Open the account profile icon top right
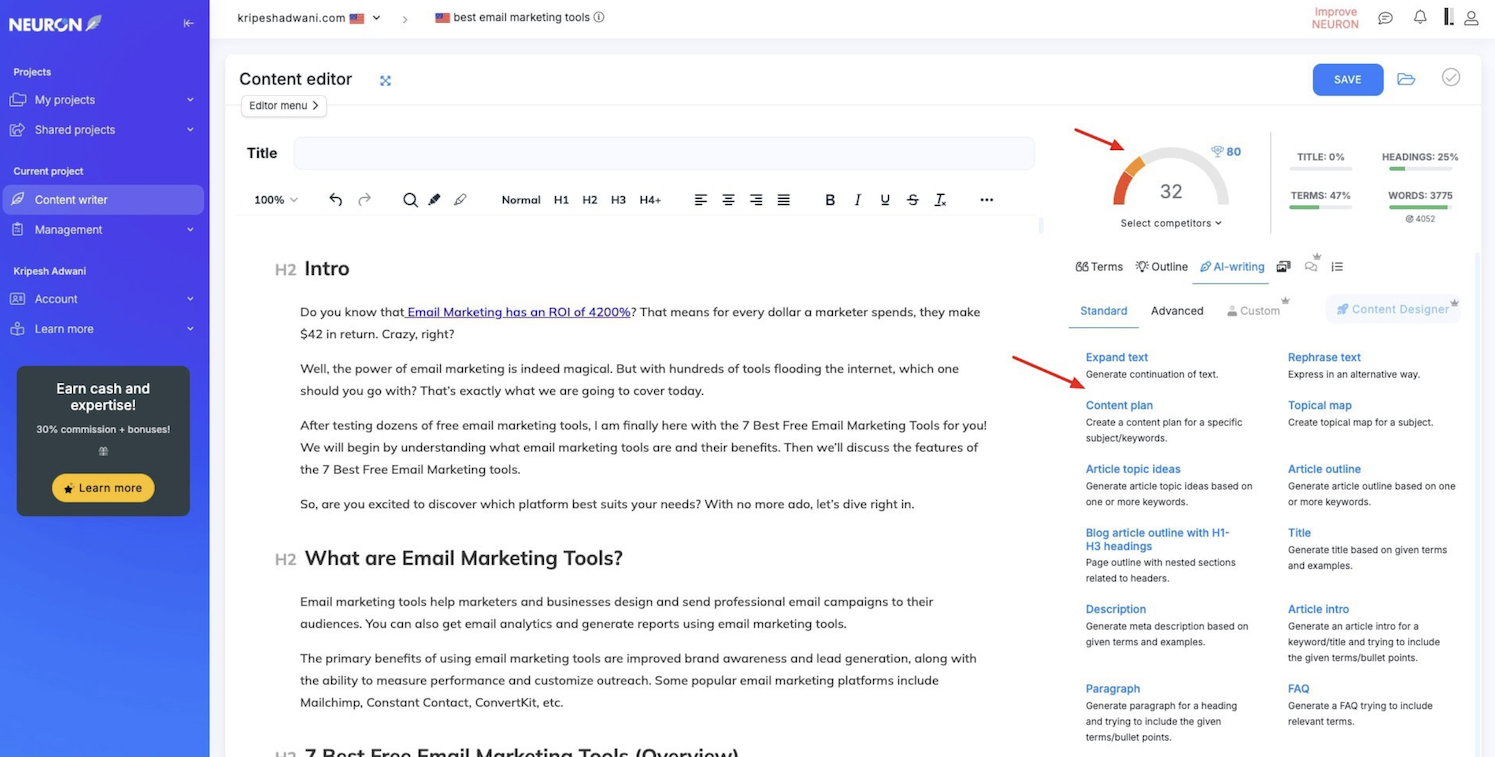This screenshot has height=757, width=1495. 1471,17
